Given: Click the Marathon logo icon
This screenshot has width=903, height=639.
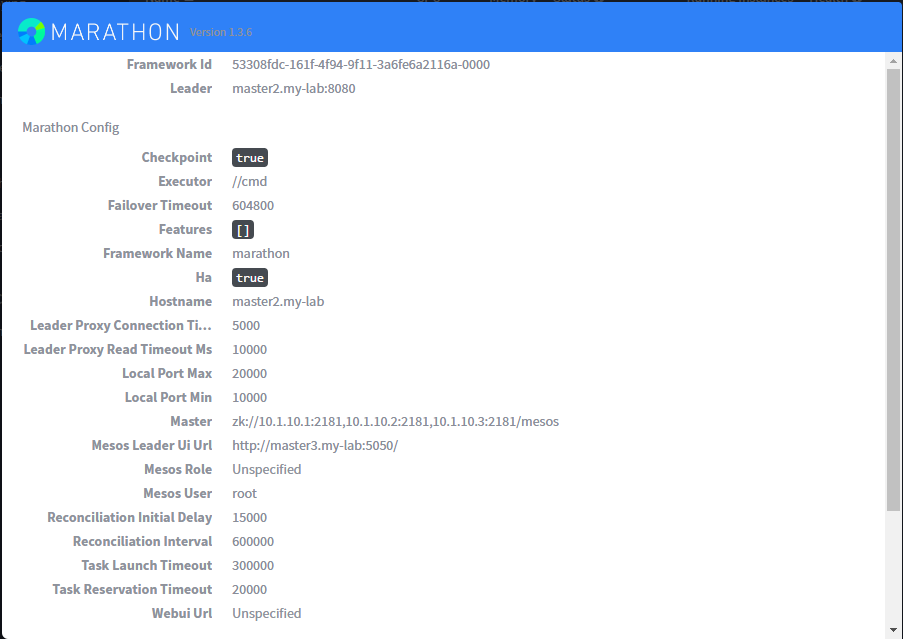Looking at the screenshot, I should click(x=31, y=31).
